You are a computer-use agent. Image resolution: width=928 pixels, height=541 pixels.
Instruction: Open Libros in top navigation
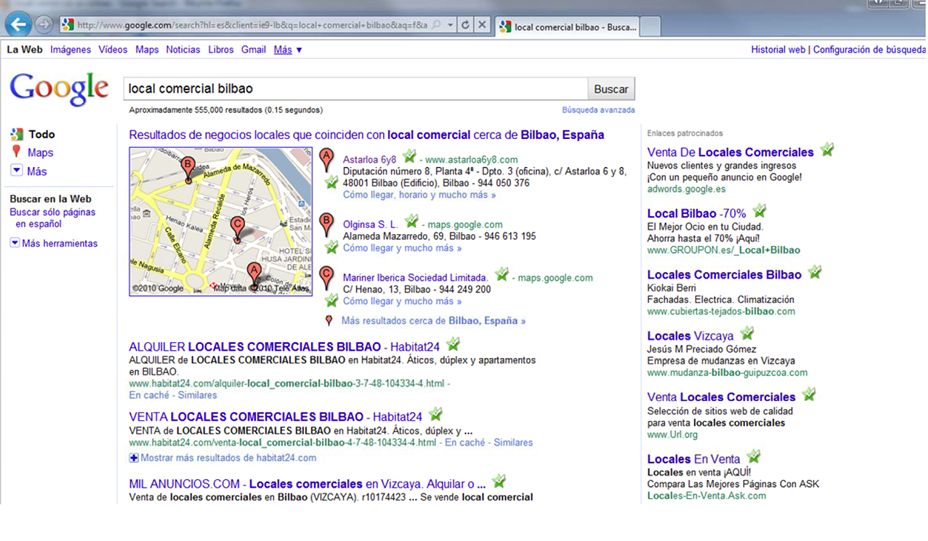click(221, 50)
